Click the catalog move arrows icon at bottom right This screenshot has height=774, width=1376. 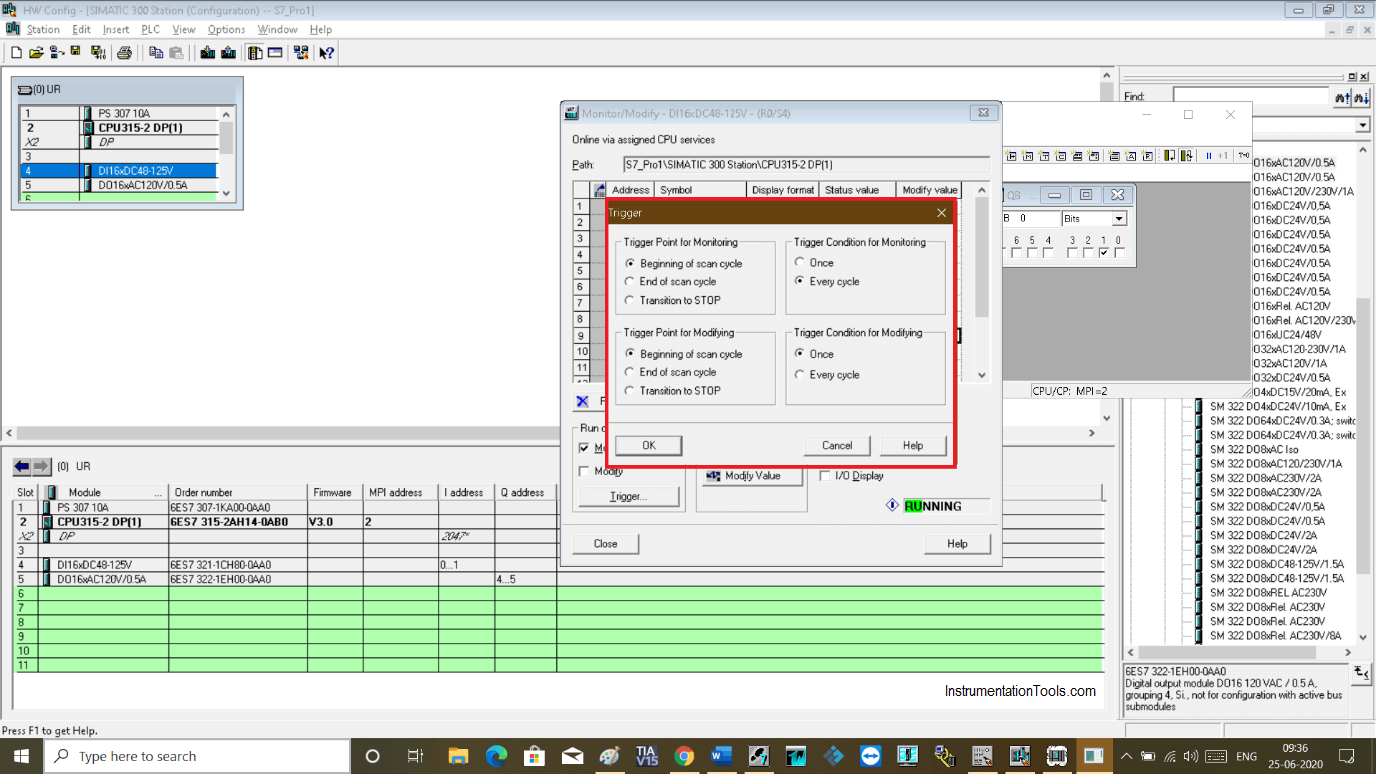[1361, 672]
